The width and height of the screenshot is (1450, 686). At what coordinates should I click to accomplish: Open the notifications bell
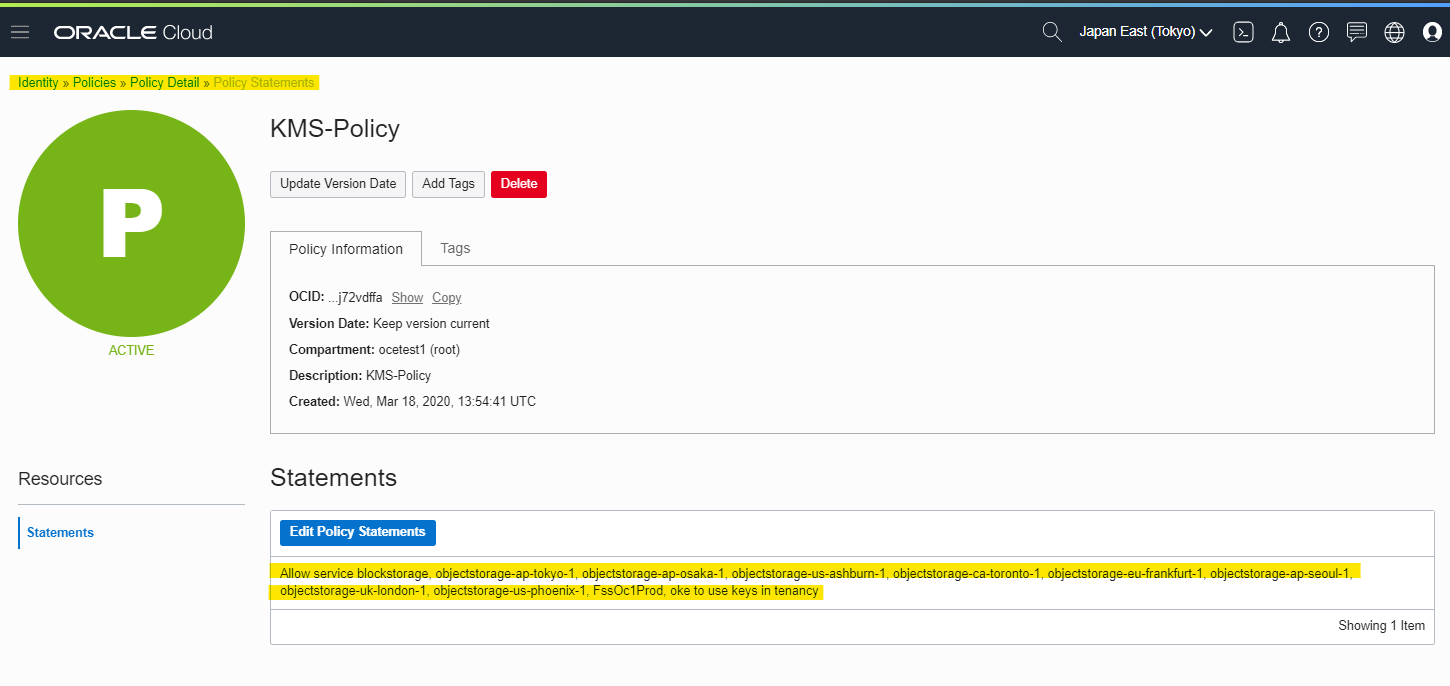(1281, 32)
